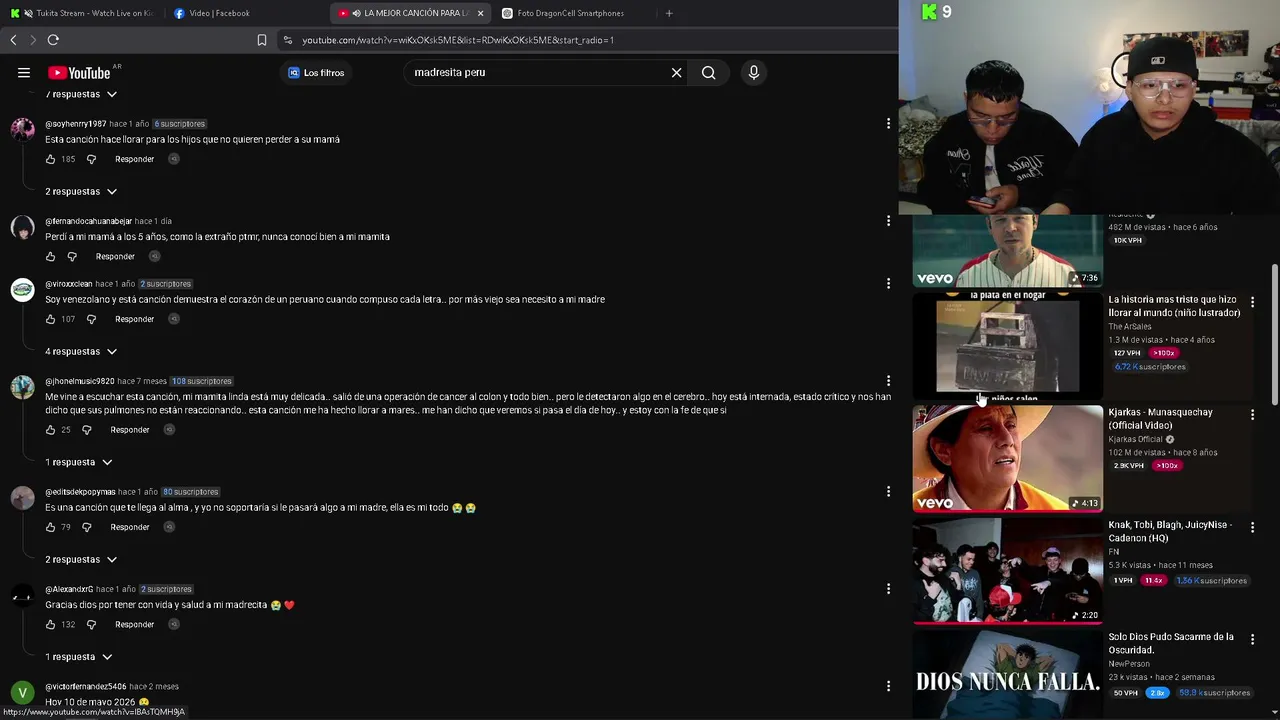Image resolution: width=1280 pixels, height=720 pixels.
Task: Dislike the comment by @soyhenrry1987
Action: pos(91,159)
